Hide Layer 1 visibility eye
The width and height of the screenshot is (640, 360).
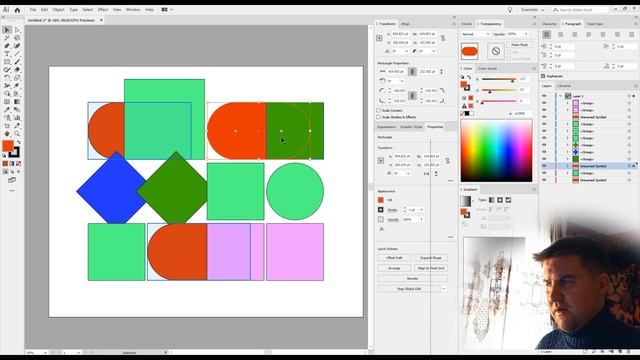[x=544, y=96]
